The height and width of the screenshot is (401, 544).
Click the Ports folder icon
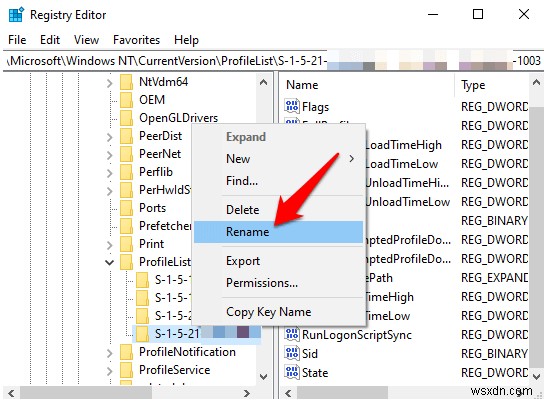[126, 208]
